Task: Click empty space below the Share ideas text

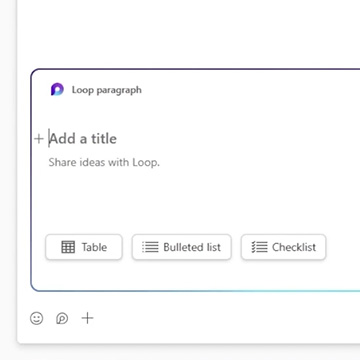Action: 200,200
